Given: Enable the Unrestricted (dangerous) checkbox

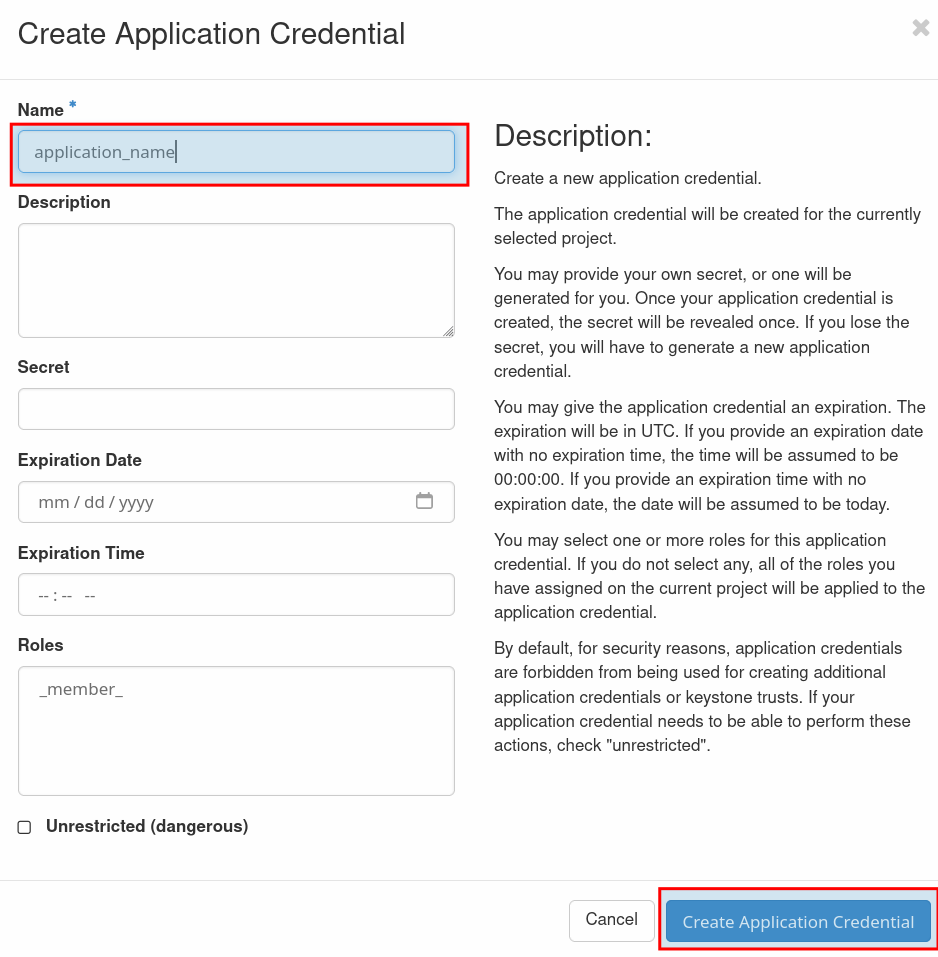Looking at the screenshot, I should click(x=25, y=827).
